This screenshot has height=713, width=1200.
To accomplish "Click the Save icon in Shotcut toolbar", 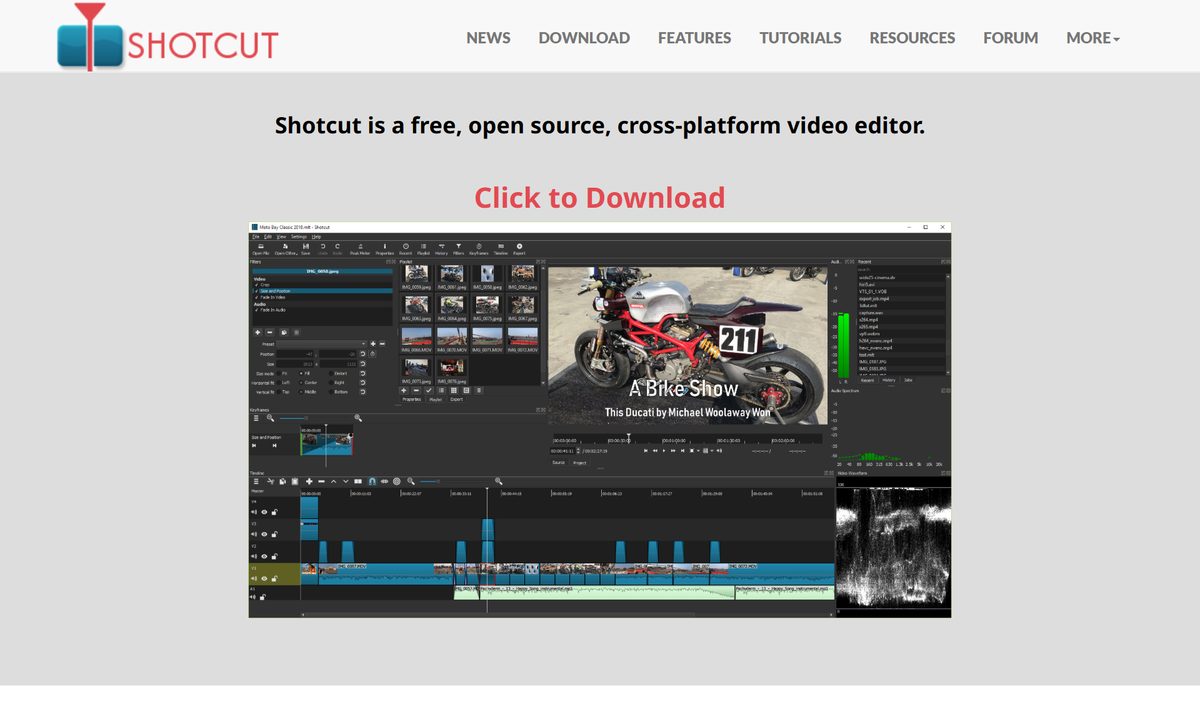I will point(306,246).
